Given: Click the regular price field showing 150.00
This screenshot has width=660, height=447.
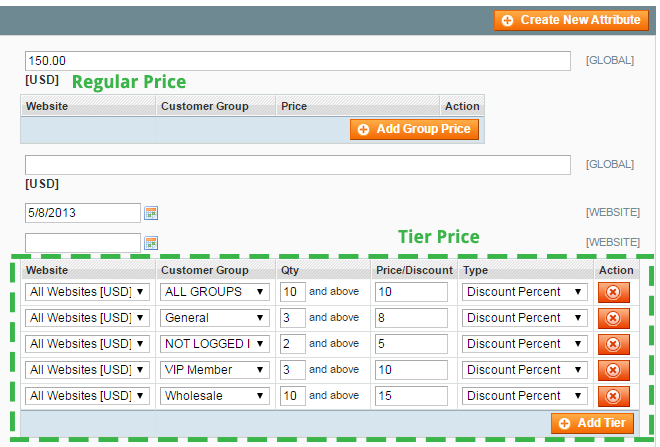Looking at the screenshot, I should [x=297, y=61].
